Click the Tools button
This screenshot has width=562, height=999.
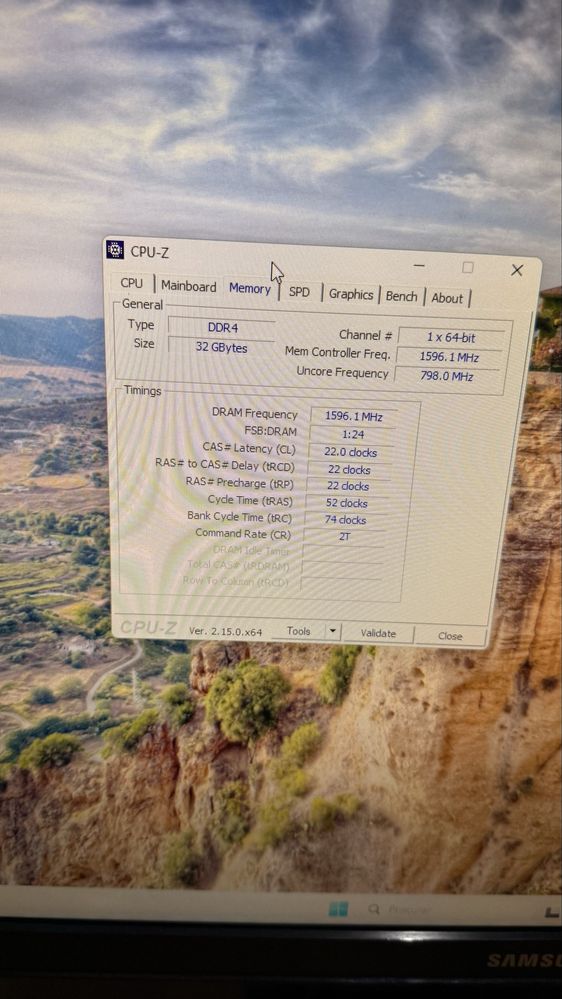(298, 631)
